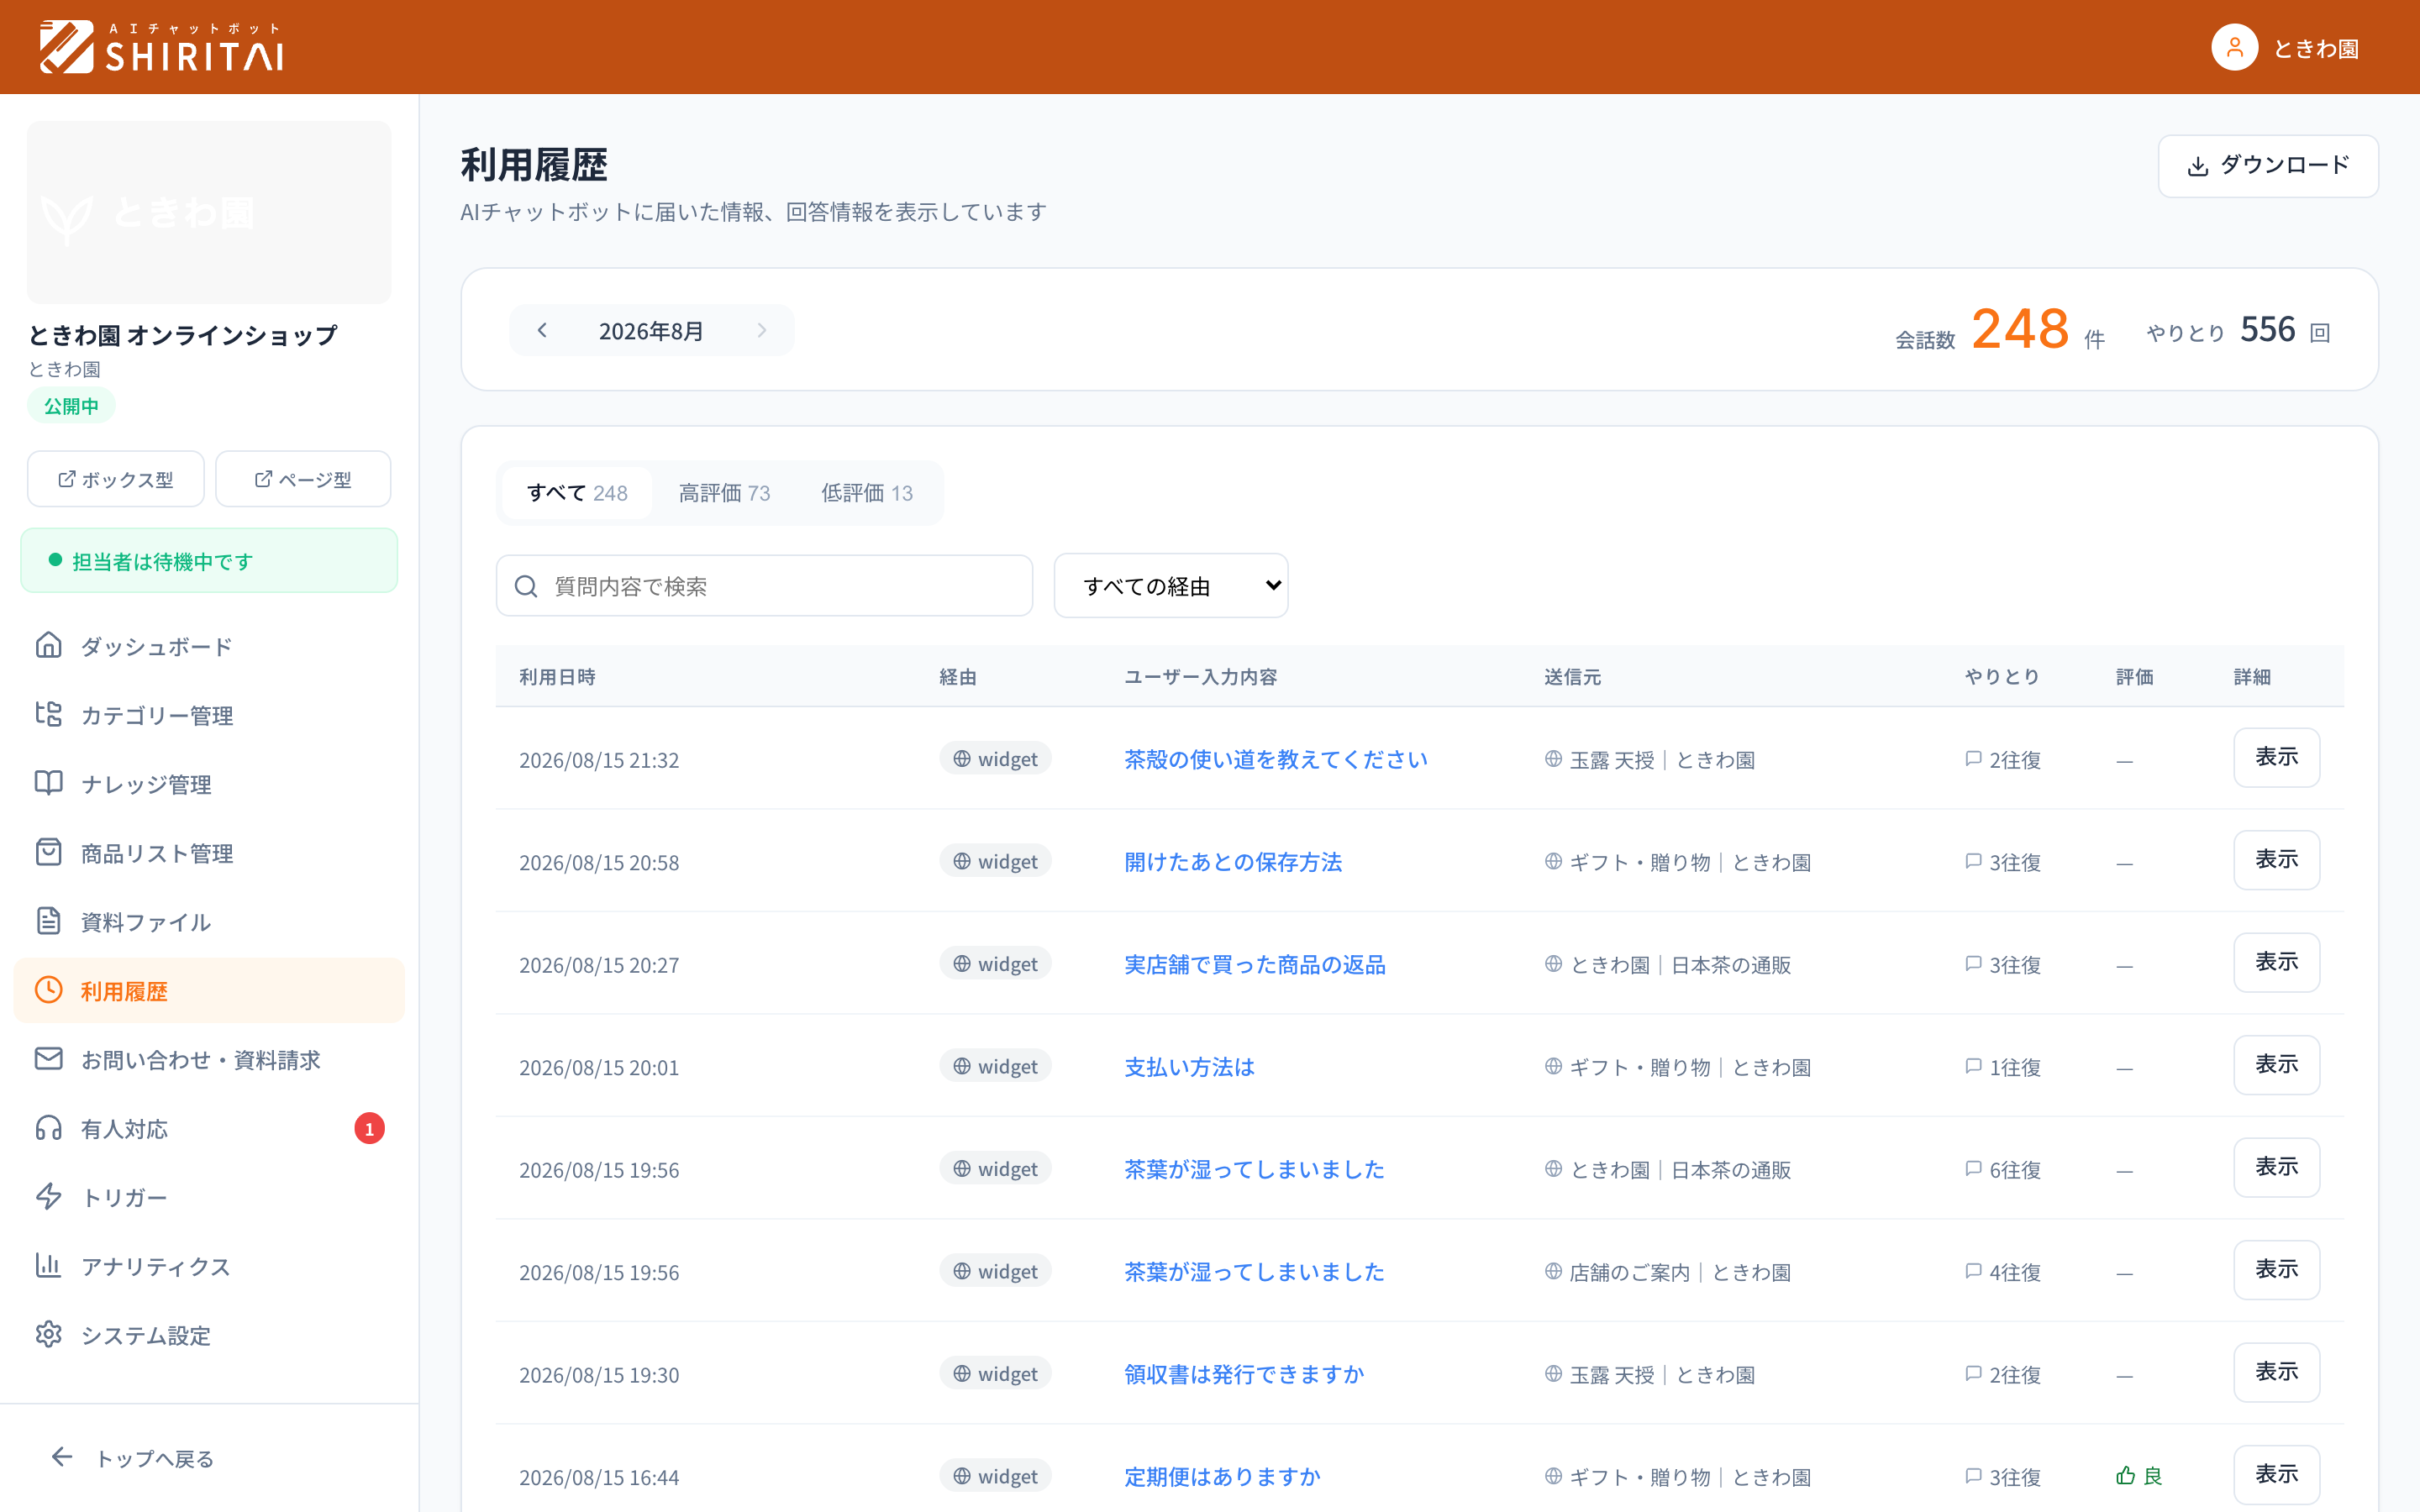Click the 良 thumbs-up rating icon

click(x=2125, y=1476)
